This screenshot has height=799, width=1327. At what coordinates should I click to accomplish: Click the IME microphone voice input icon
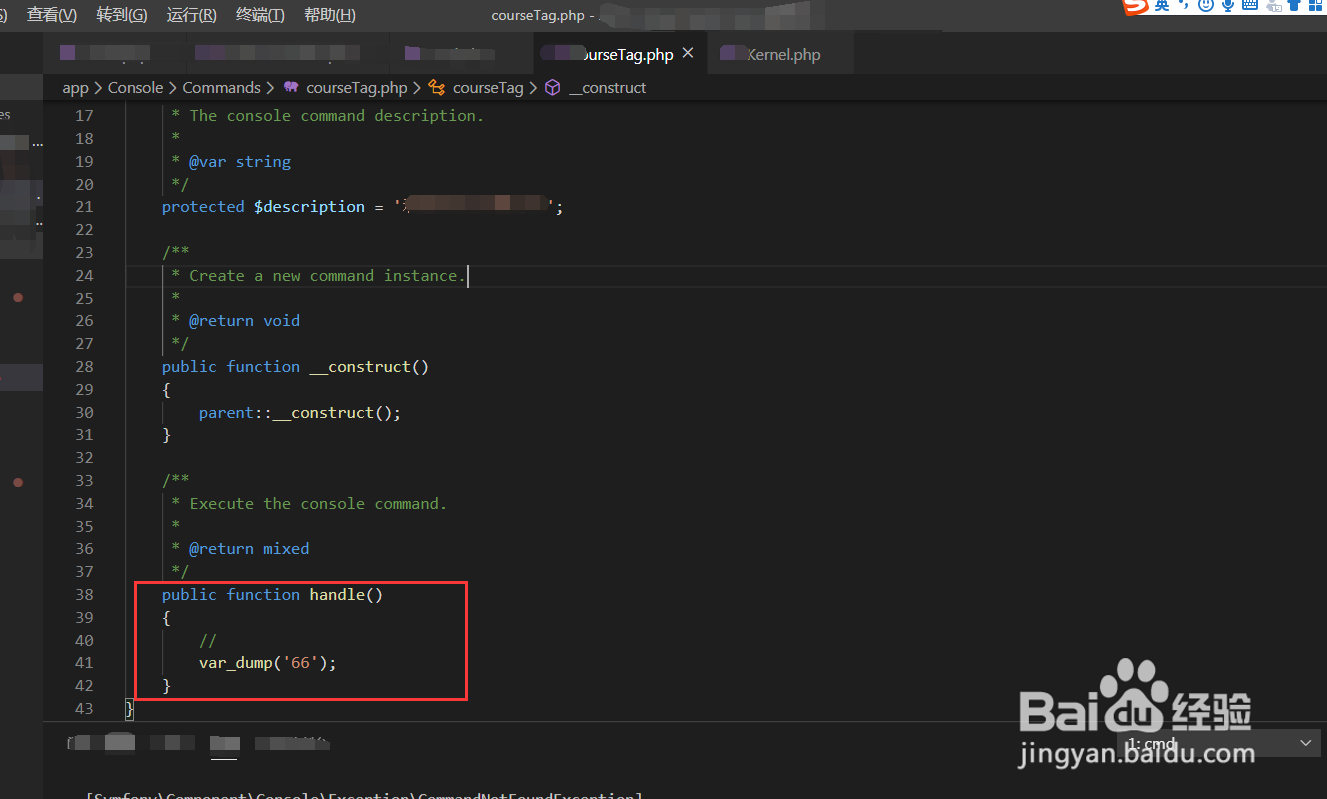1228,6
